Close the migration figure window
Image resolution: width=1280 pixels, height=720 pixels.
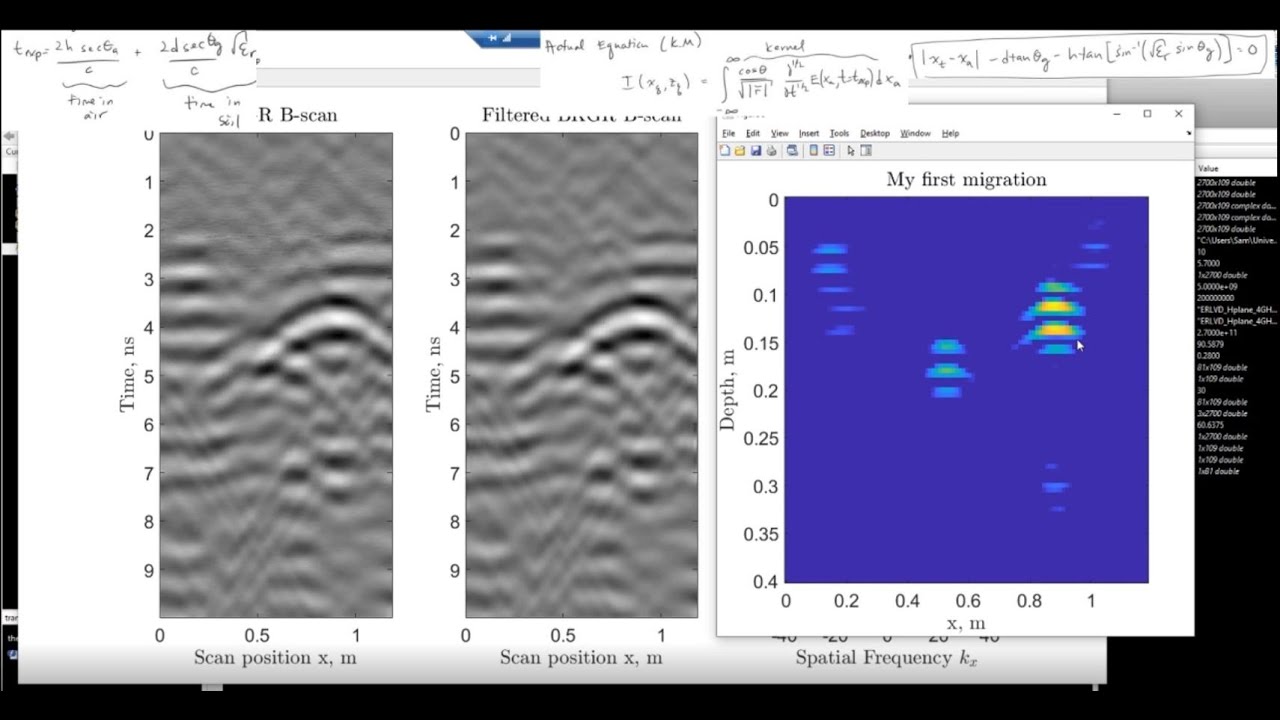tap(1178, 114)
